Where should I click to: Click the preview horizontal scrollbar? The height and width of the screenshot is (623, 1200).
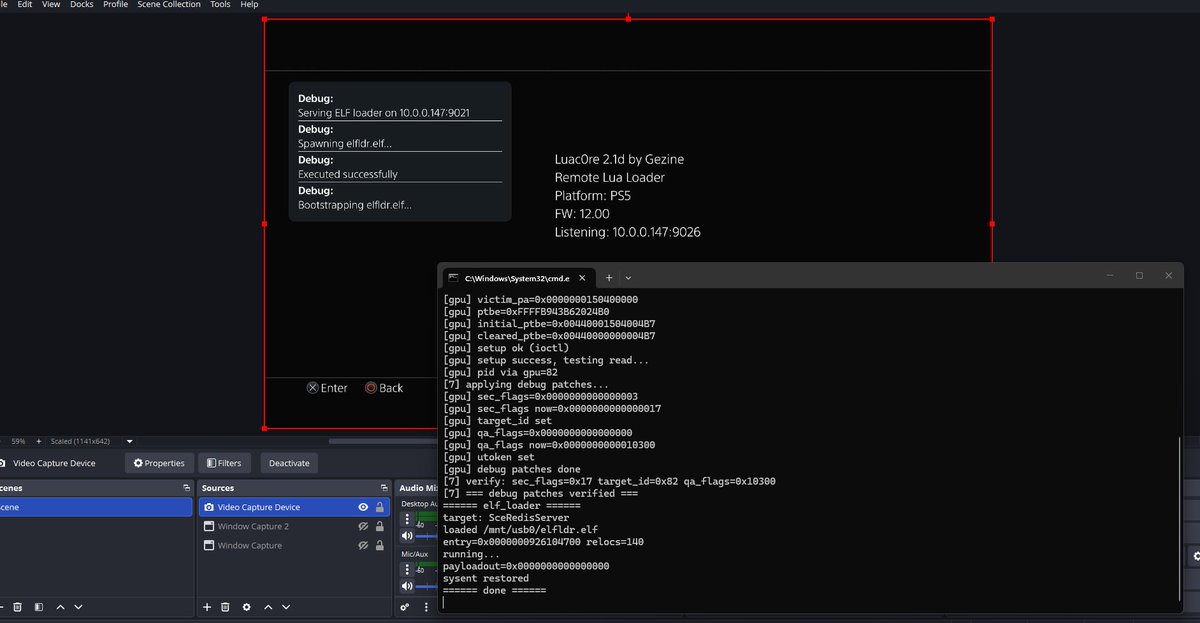[x=383, y=441]
